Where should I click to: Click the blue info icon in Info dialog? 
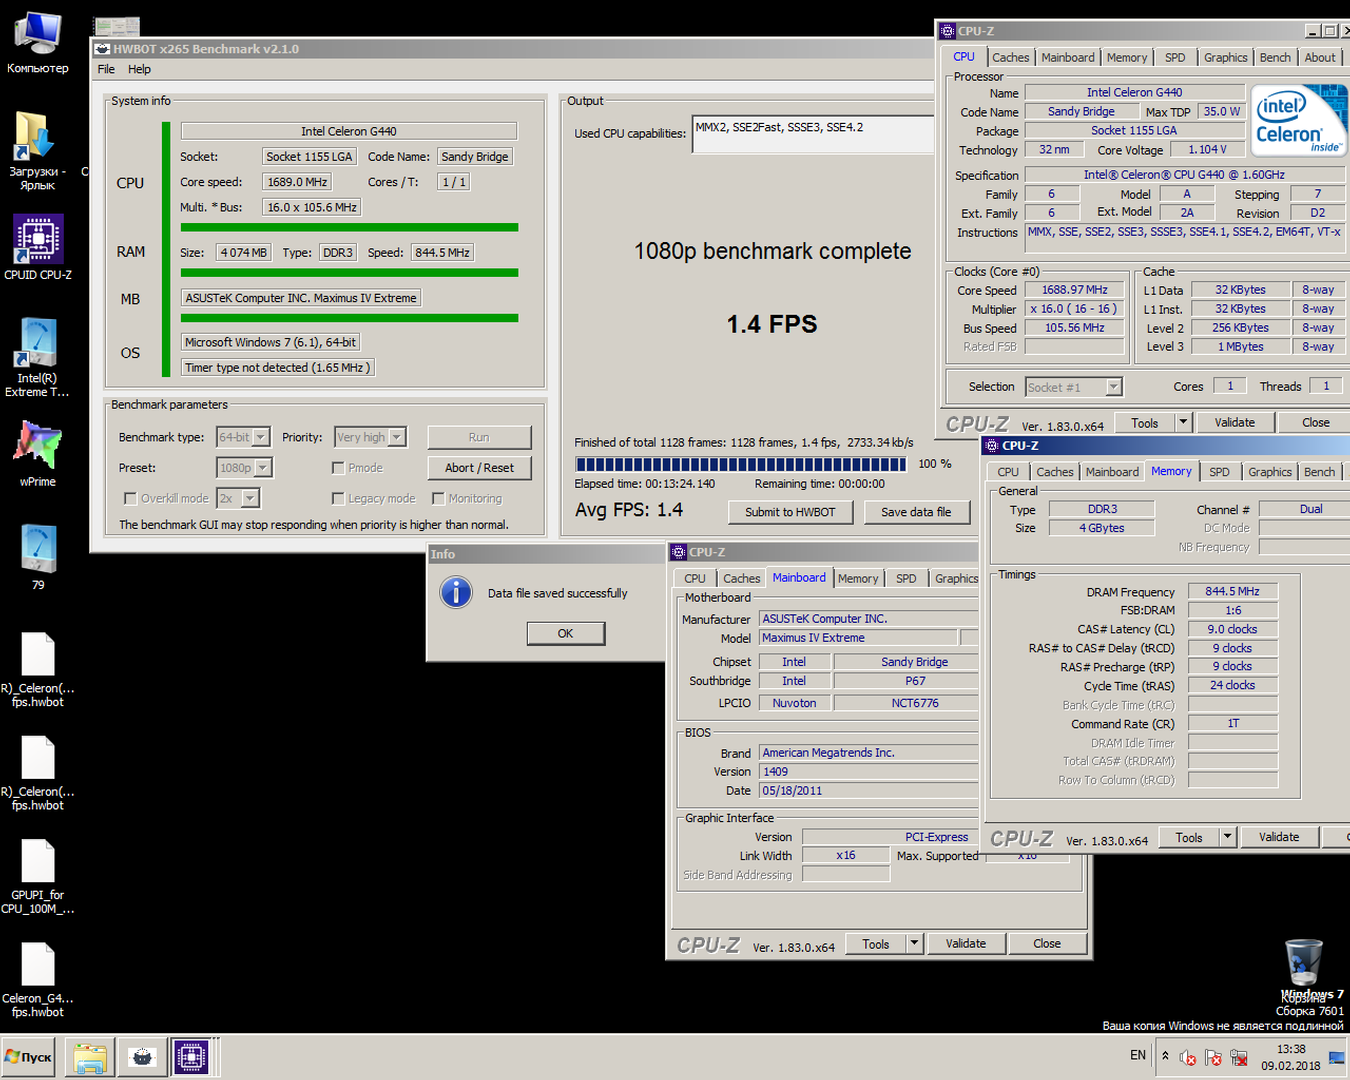point(456,593)
